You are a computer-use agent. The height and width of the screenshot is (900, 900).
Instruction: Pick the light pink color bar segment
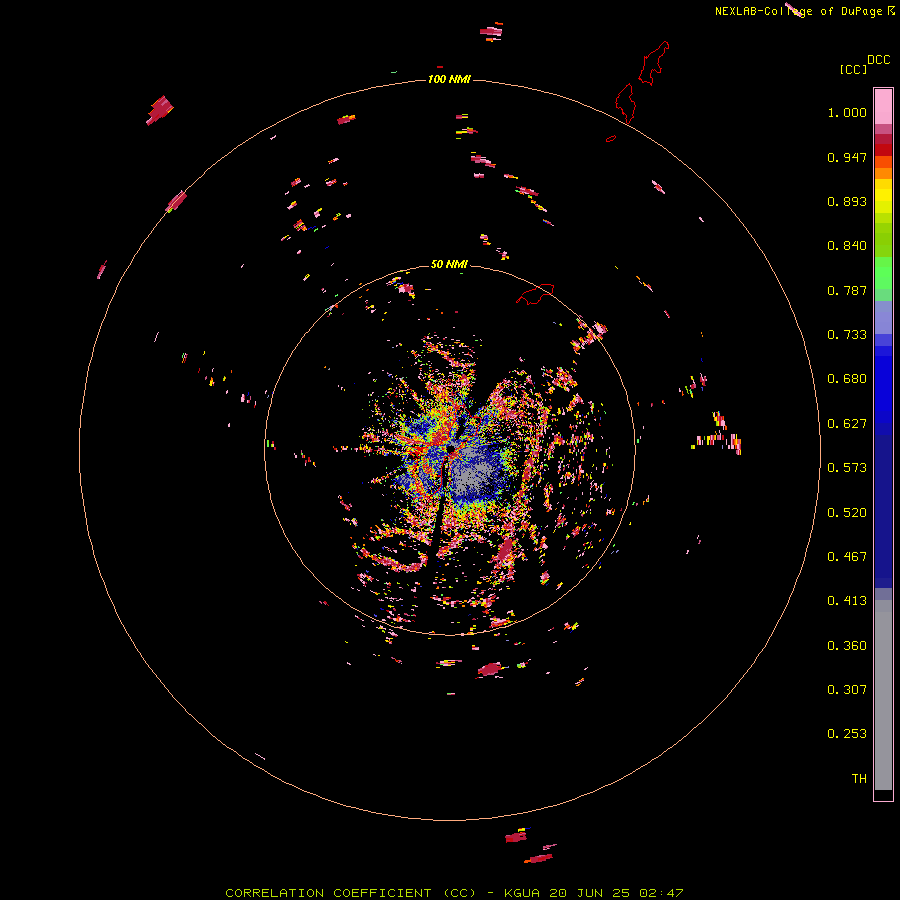pos(883,106)
